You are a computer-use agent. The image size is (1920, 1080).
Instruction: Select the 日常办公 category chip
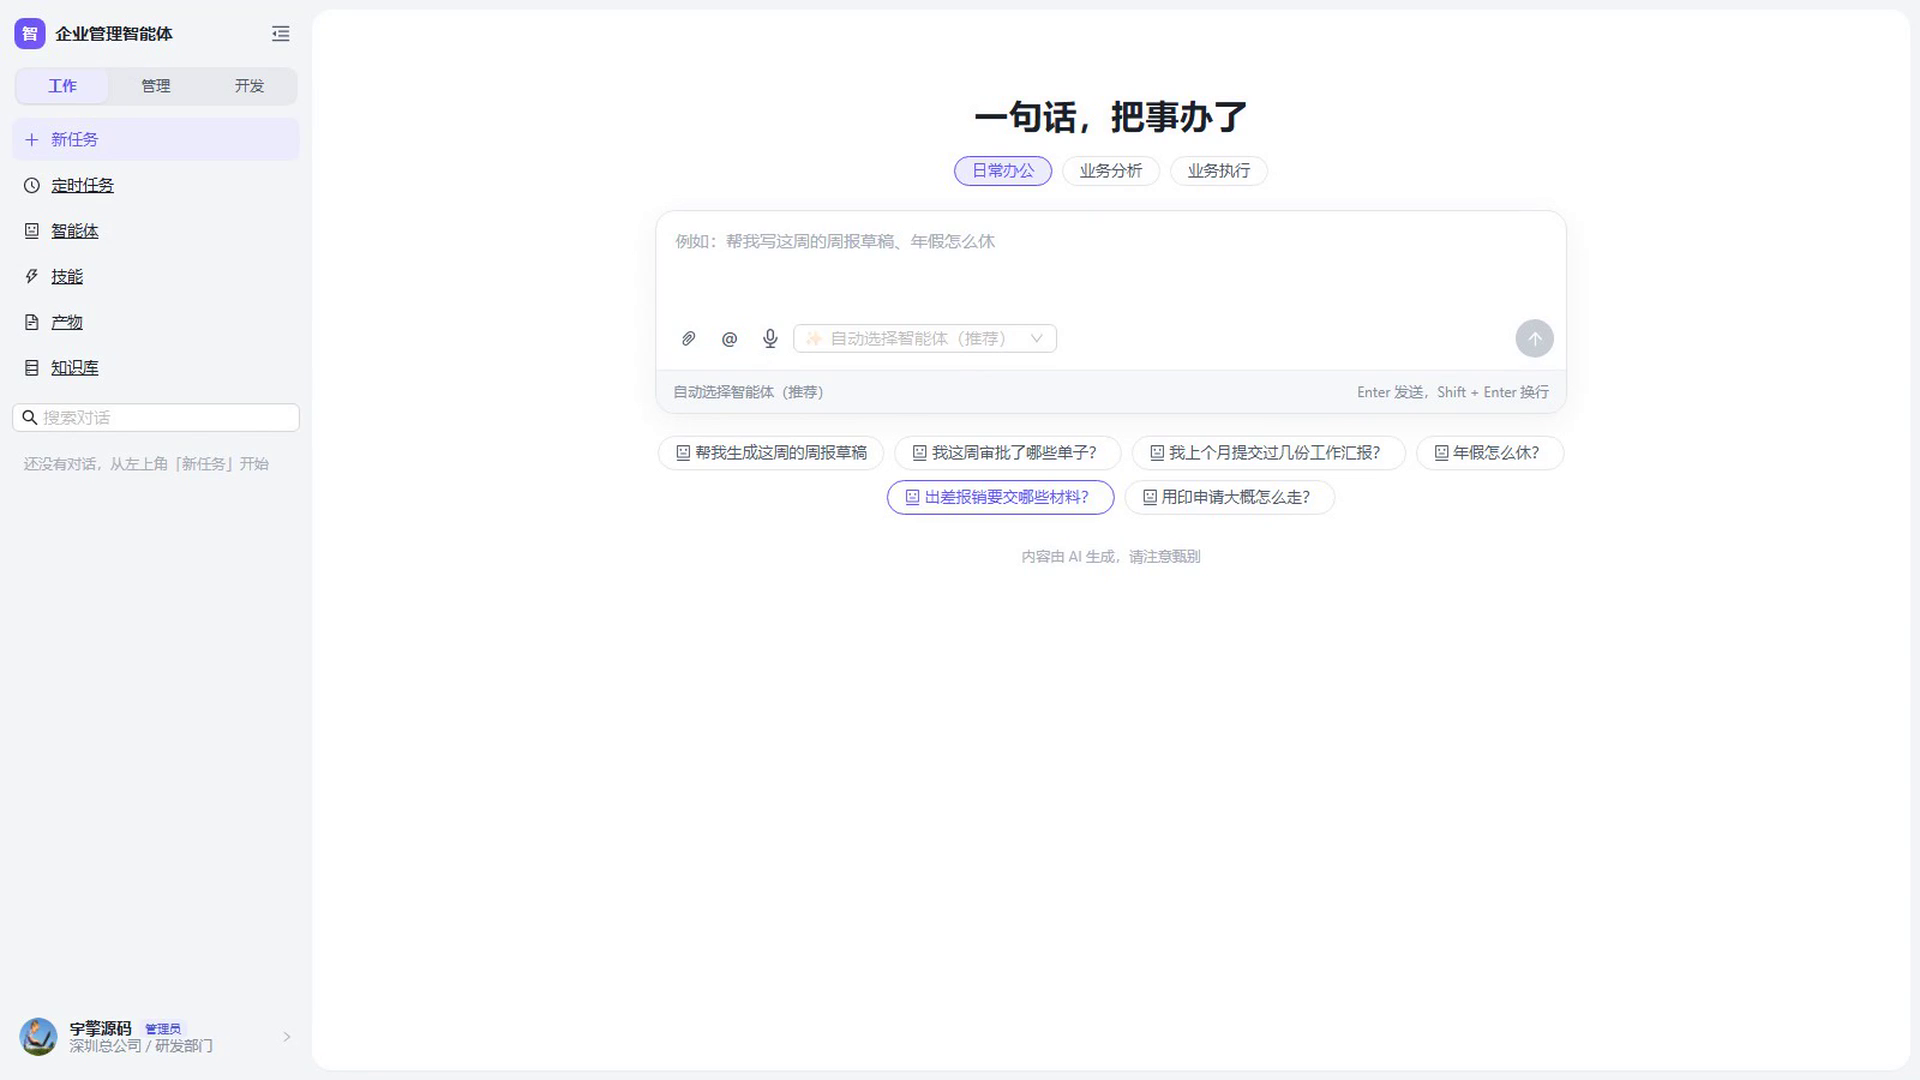click(1003, 171)
